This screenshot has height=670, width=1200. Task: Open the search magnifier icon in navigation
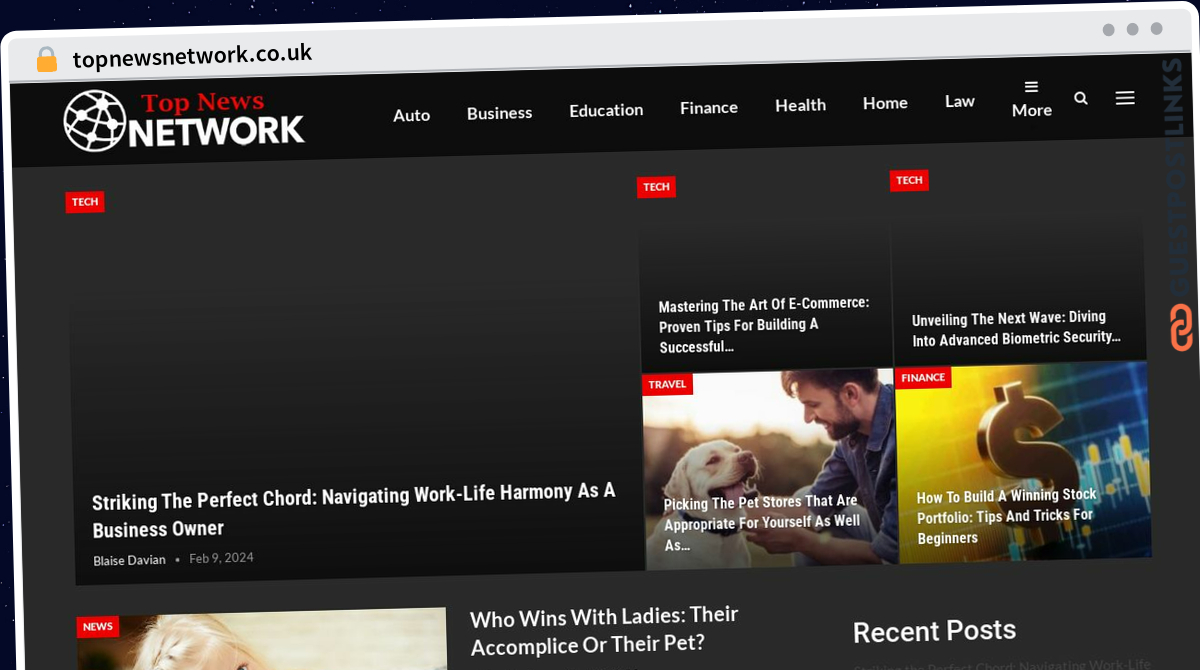point(1081,98)
